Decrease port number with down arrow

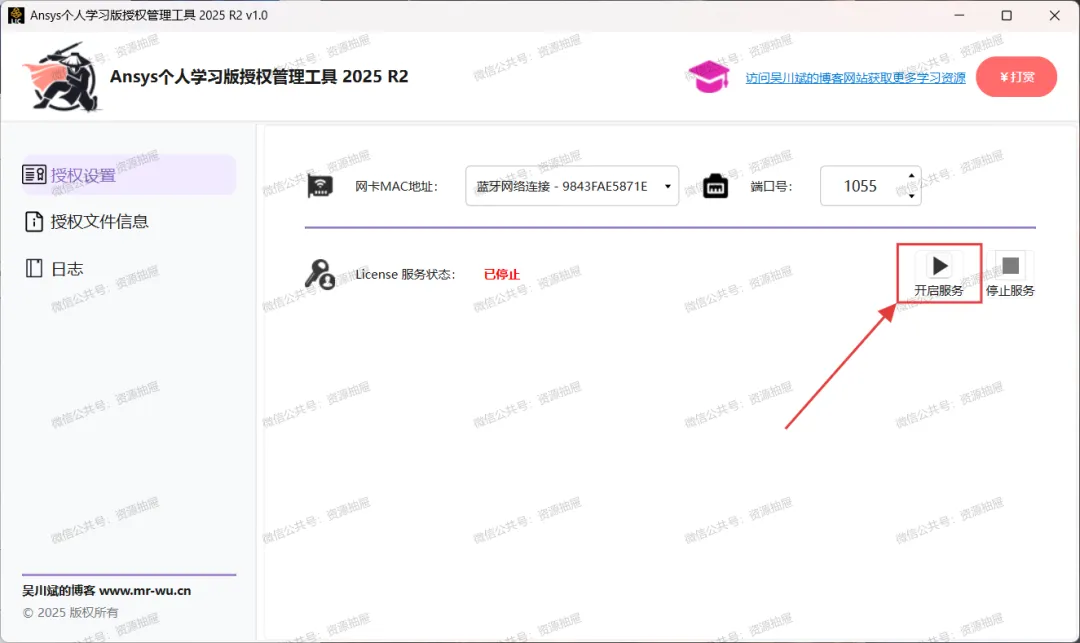(x=911, y=196)
